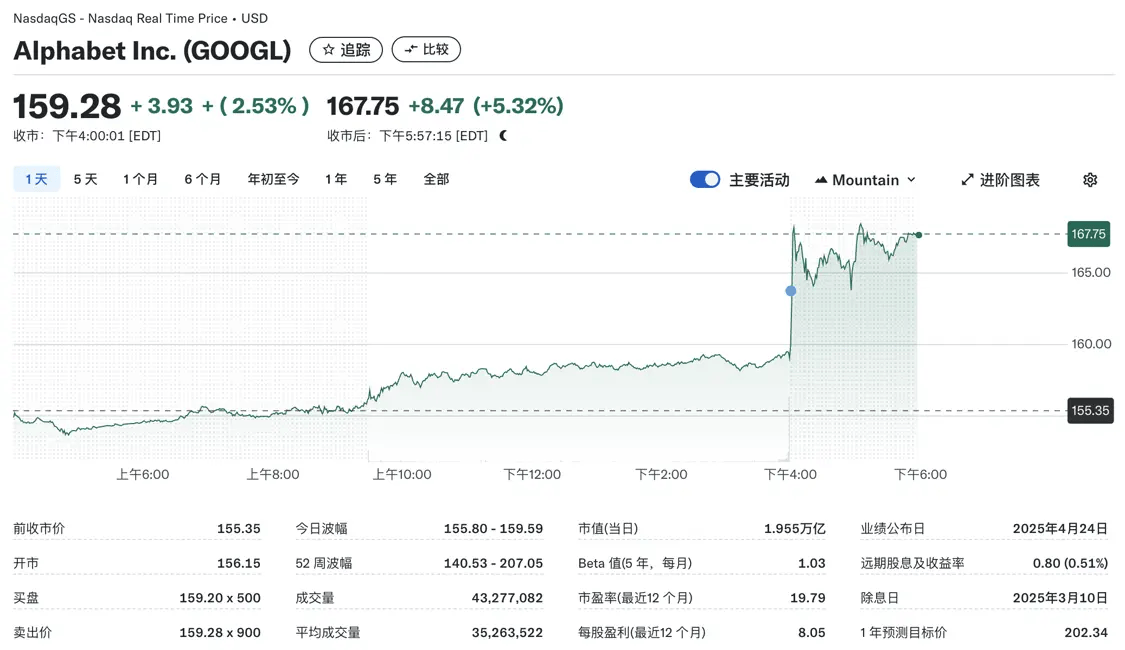Click the 1年预测目标价 value 202.34
1125x650 pixels.
coord(1086,633)
